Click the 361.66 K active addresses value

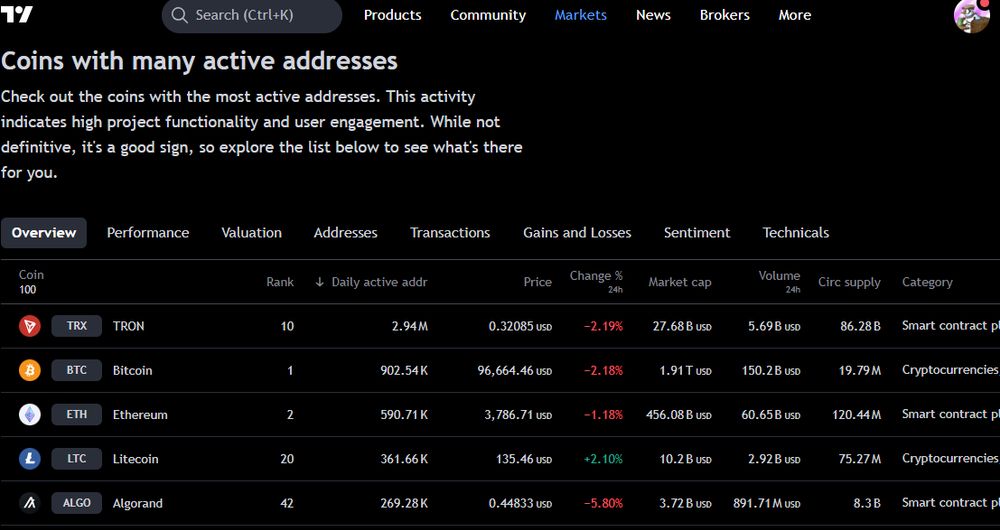point(404,459)
